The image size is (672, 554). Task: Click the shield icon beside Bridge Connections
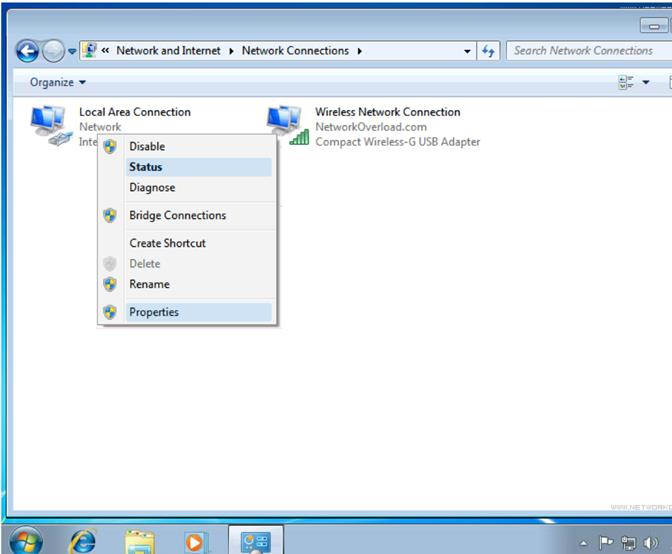pos(110,216)
